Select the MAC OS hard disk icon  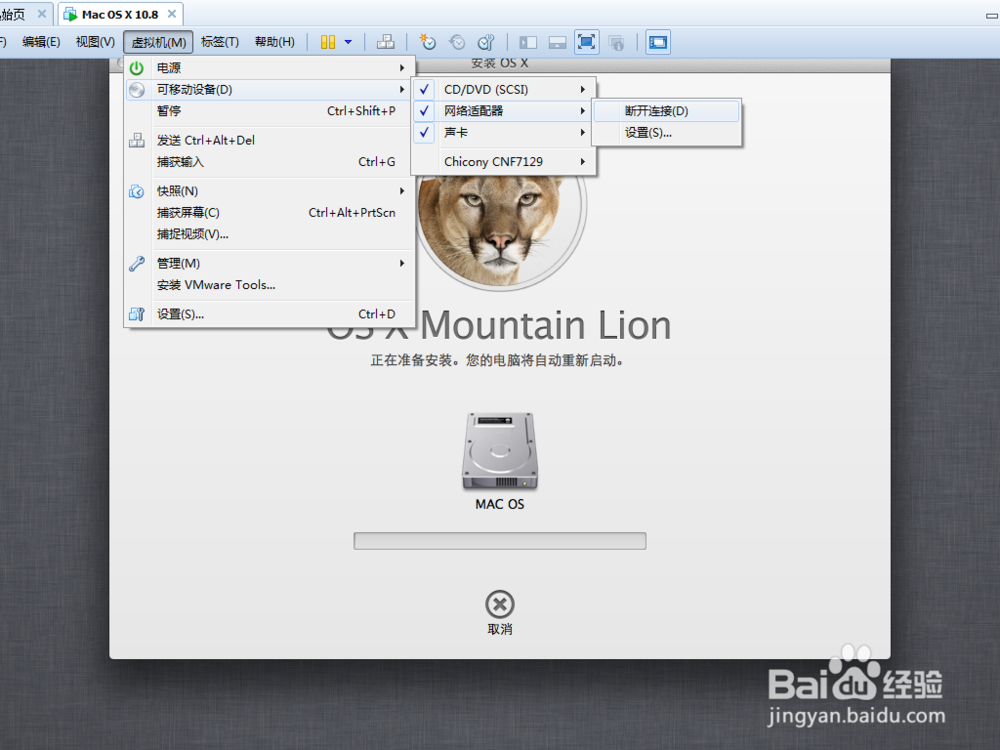click(x=500, y=452)
